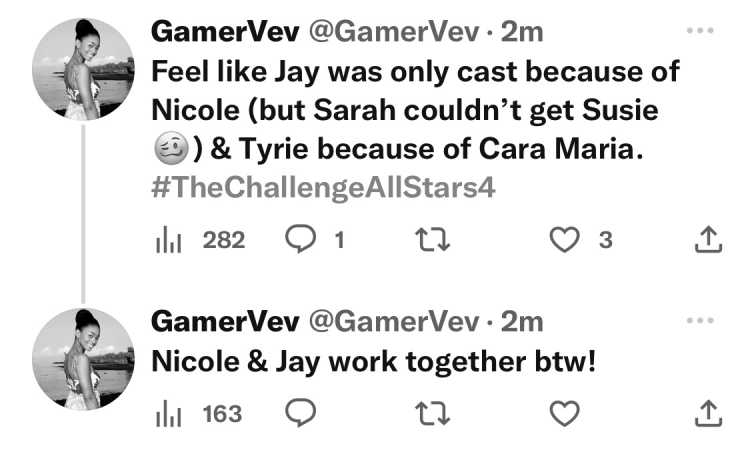Open GamerVev profile name on first tweet
750x452 pixels.
[225, 32]
